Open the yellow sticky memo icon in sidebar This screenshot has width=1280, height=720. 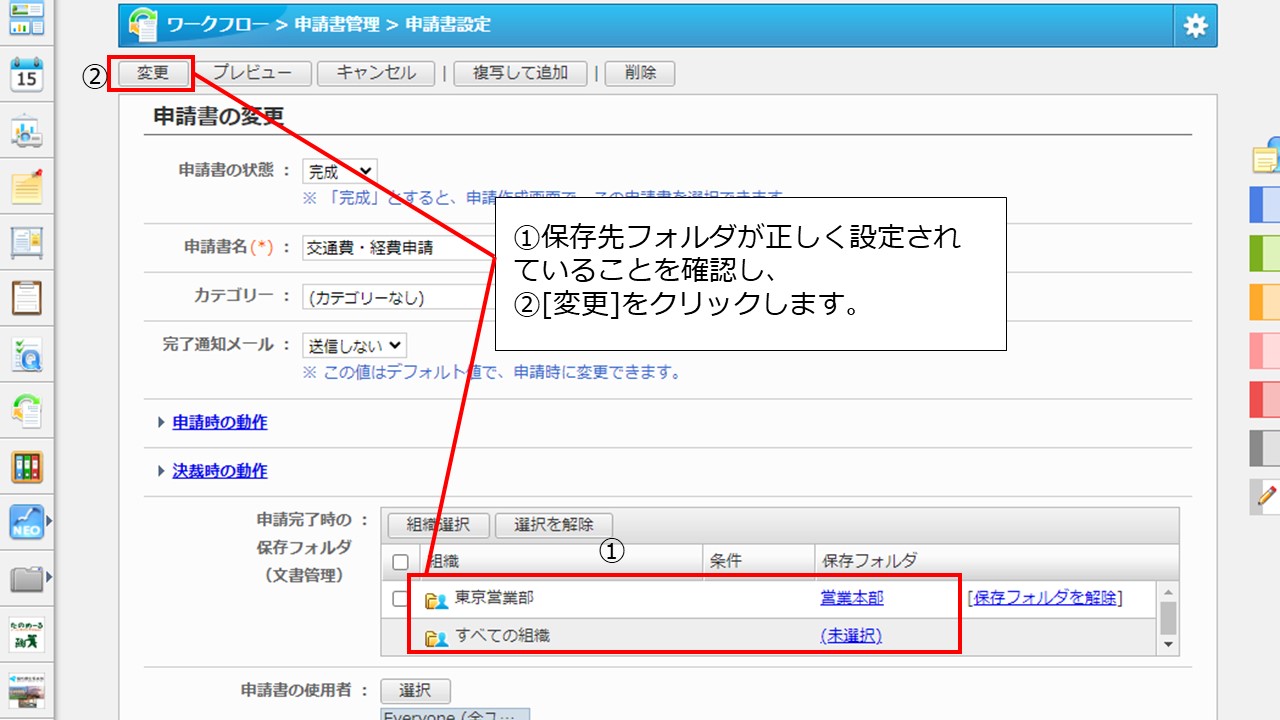[27, 186]
